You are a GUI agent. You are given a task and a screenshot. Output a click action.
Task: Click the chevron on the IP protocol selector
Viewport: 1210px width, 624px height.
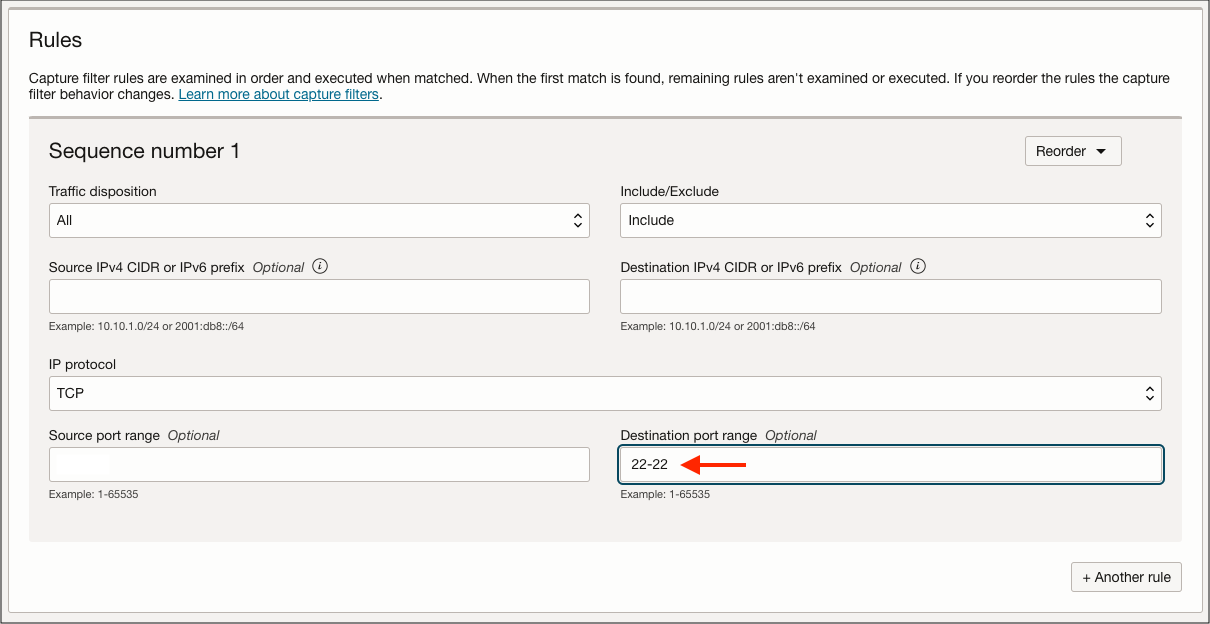(x=1148, y=393)
